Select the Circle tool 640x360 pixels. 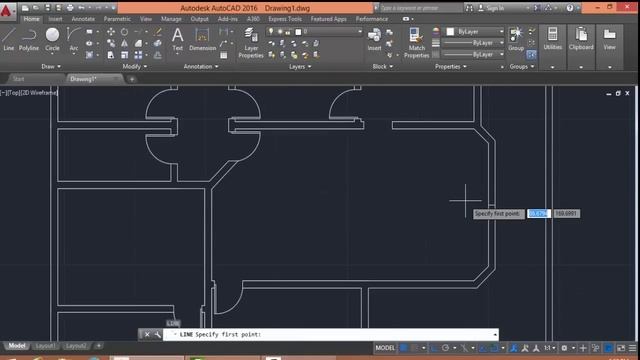pos(52,39)
